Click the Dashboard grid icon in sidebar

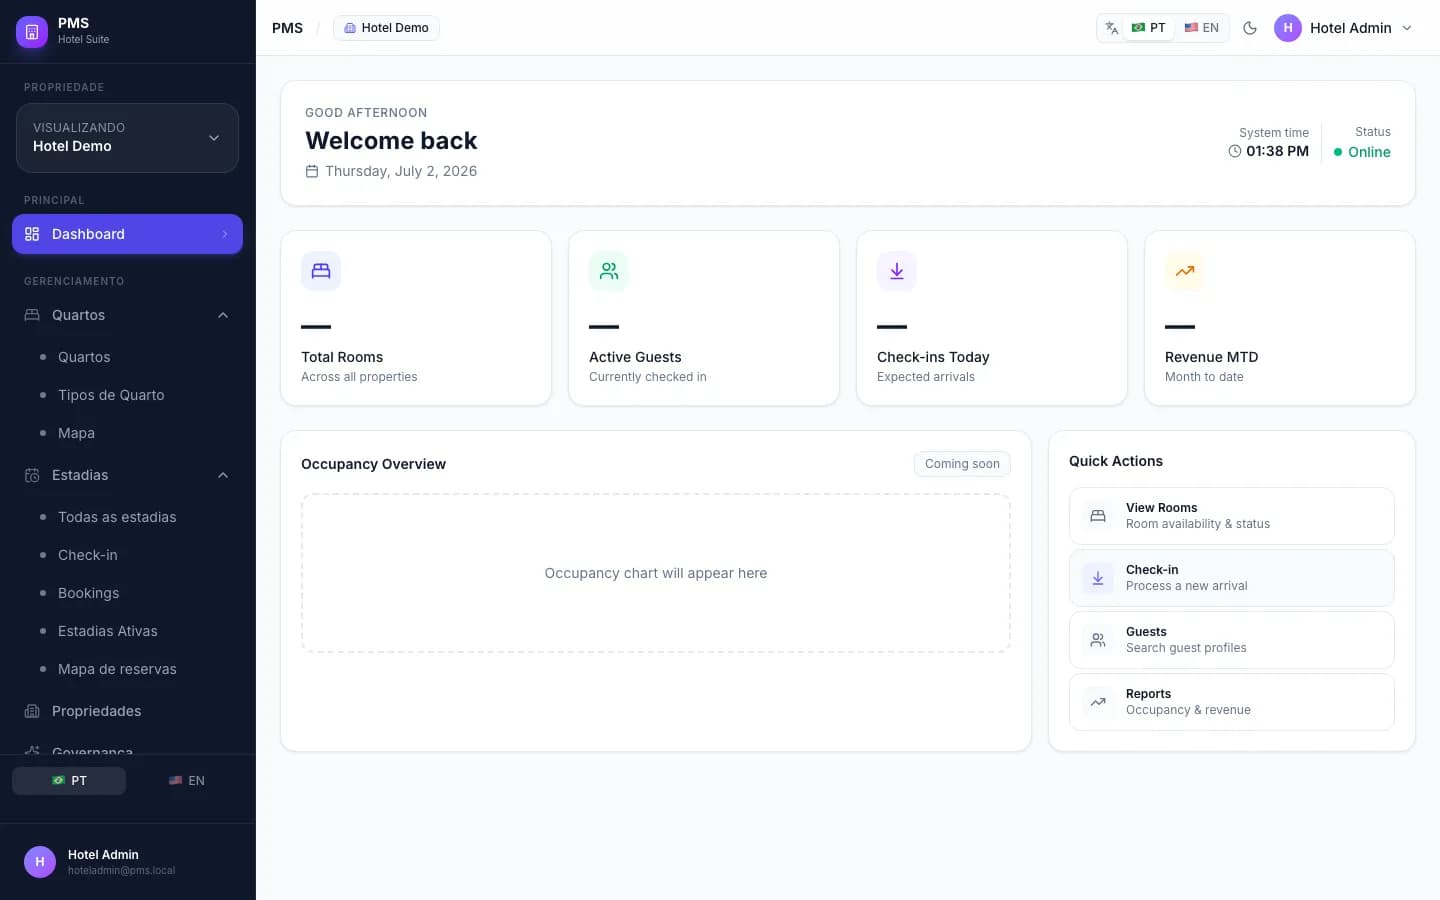[32, 234]
